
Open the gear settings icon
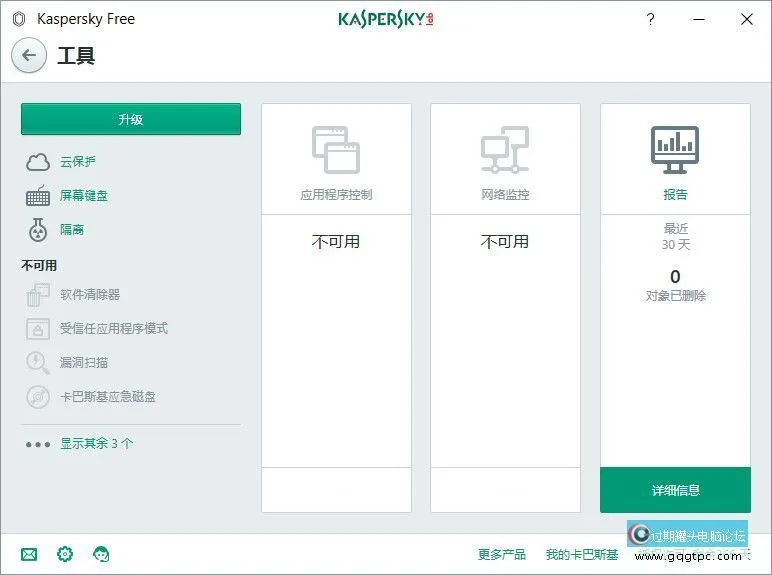click(65, 554)
